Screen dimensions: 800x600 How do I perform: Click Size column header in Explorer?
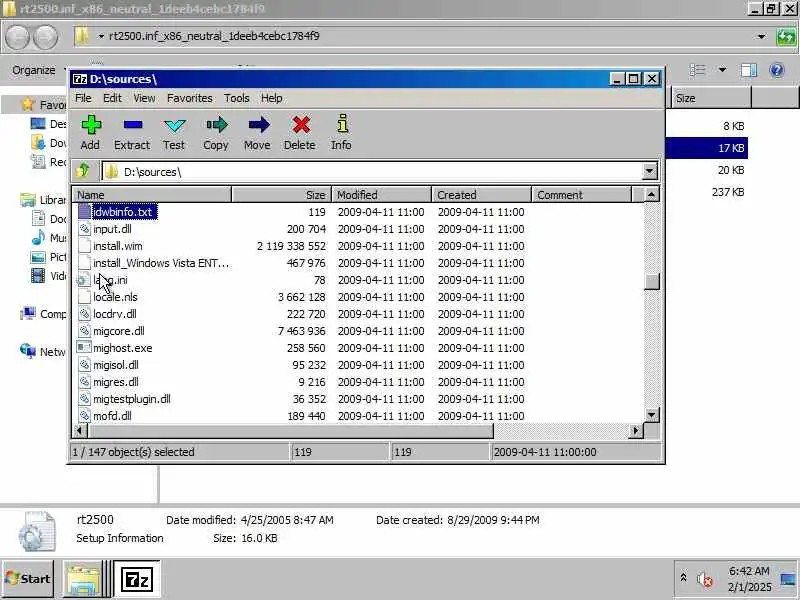(x=711, y=98)
